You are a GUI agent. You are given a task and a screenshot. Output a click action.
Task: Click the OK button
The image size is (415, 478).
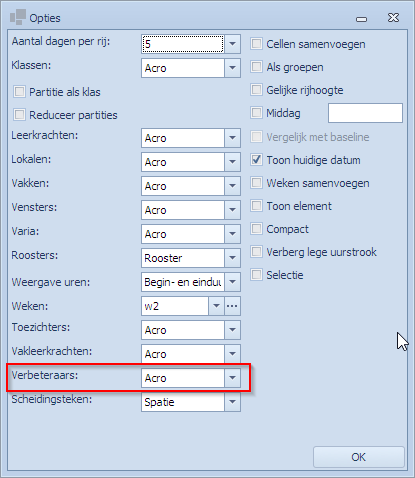point(359,457)
